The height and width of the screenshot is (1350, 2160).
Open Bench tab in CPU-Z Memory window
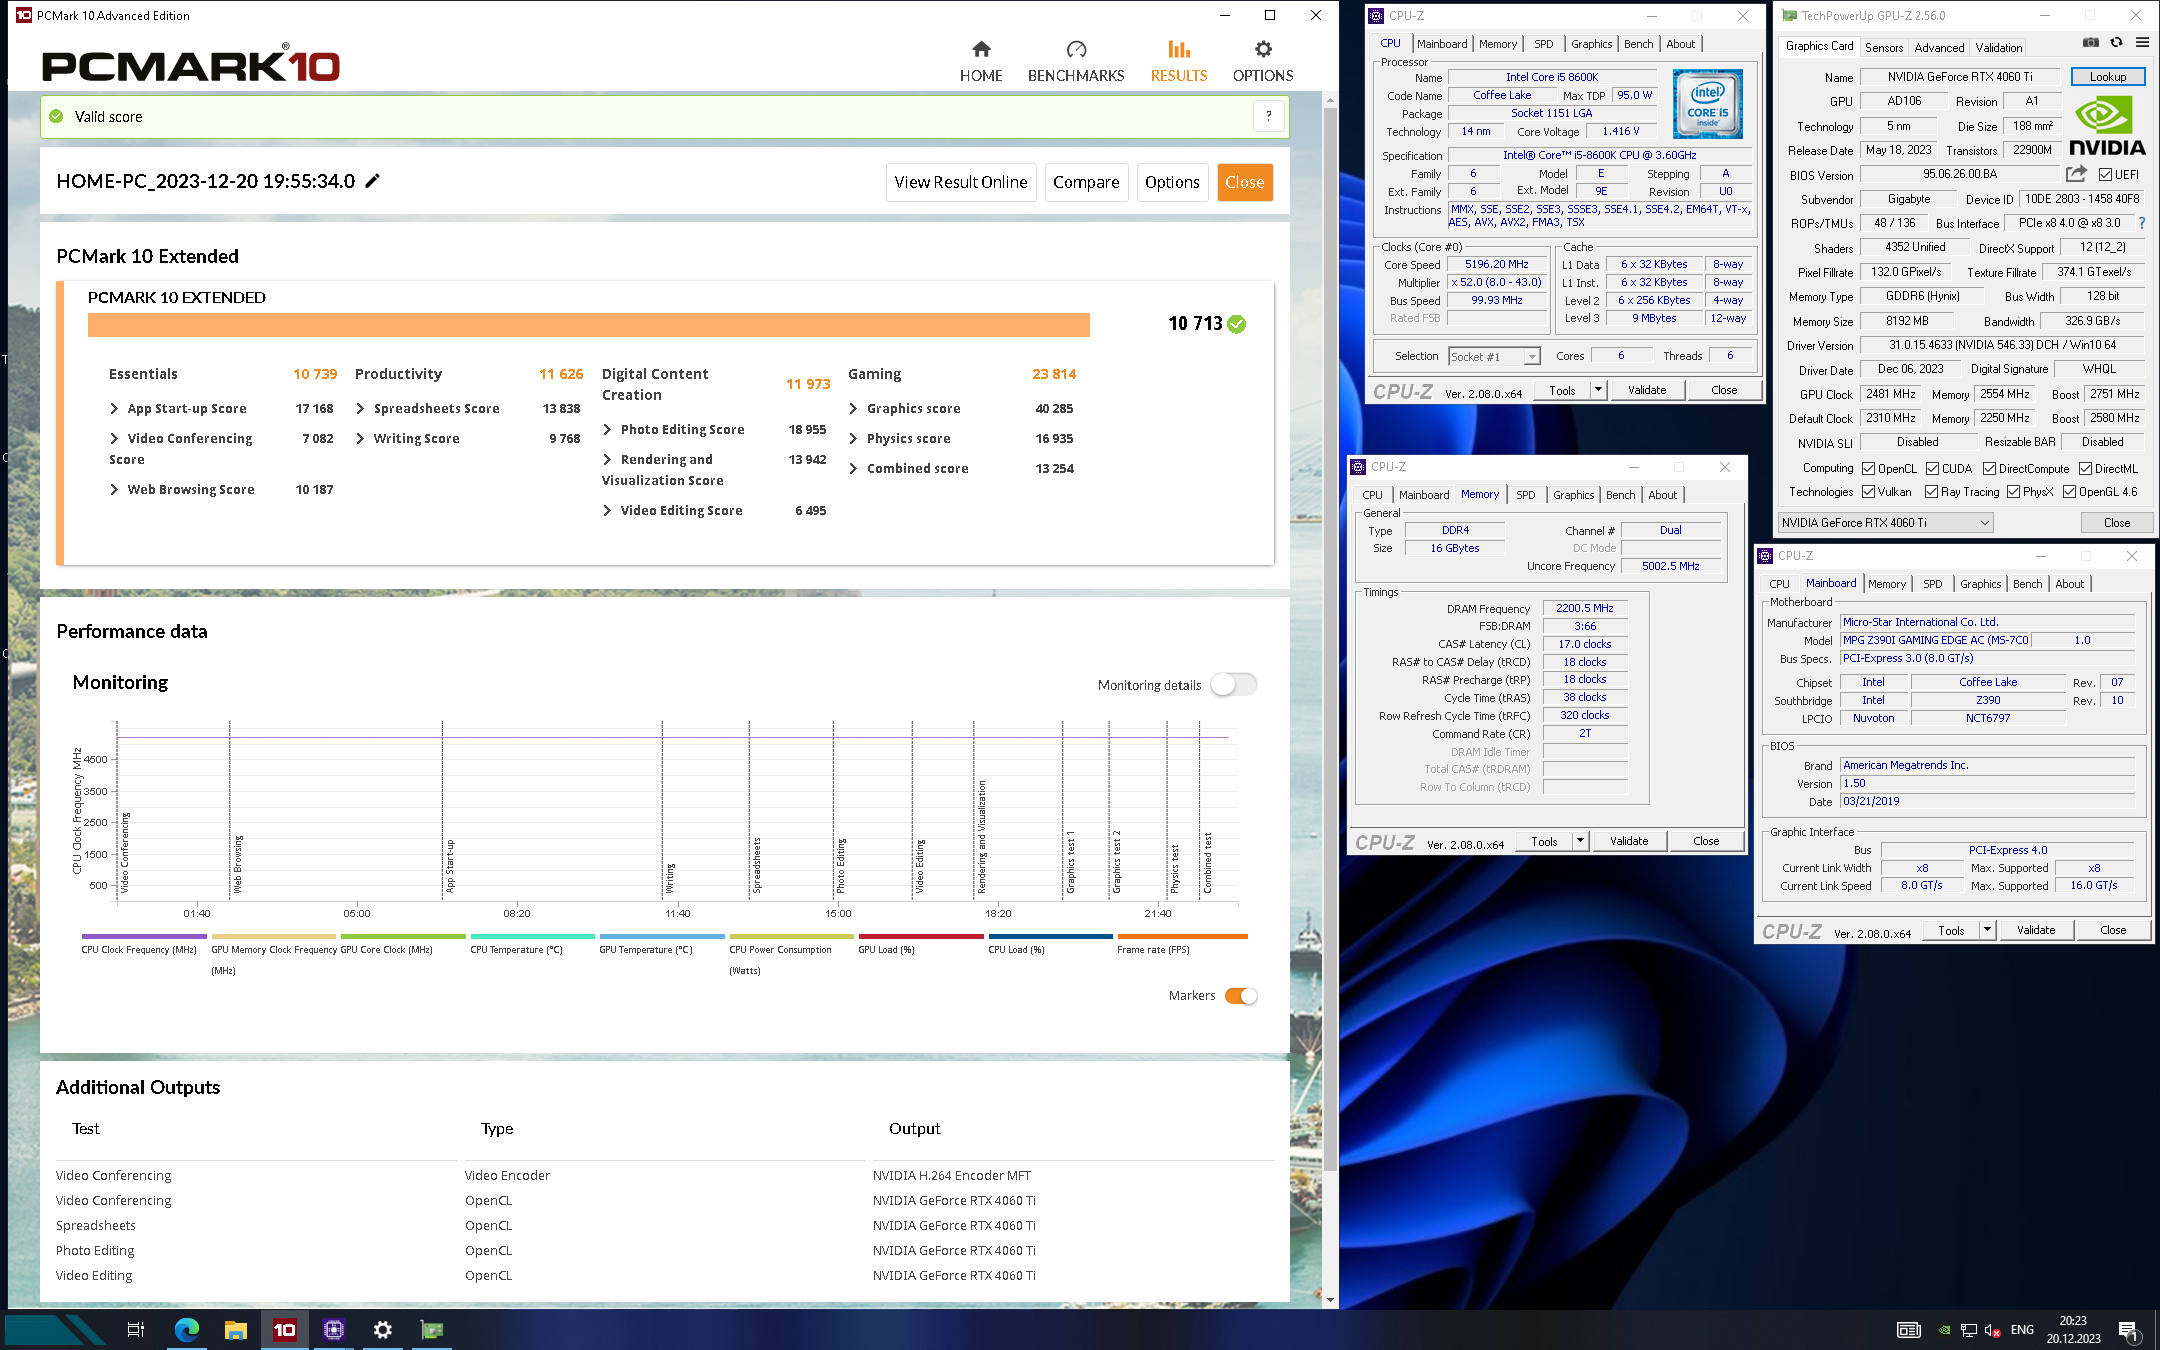coord(1621,494)
